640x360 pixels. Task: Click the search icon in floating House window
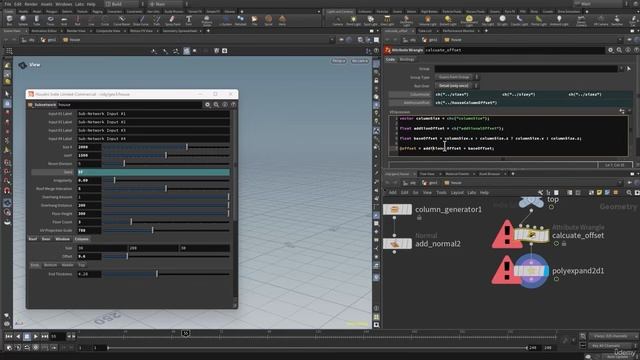tap(216, 105)
